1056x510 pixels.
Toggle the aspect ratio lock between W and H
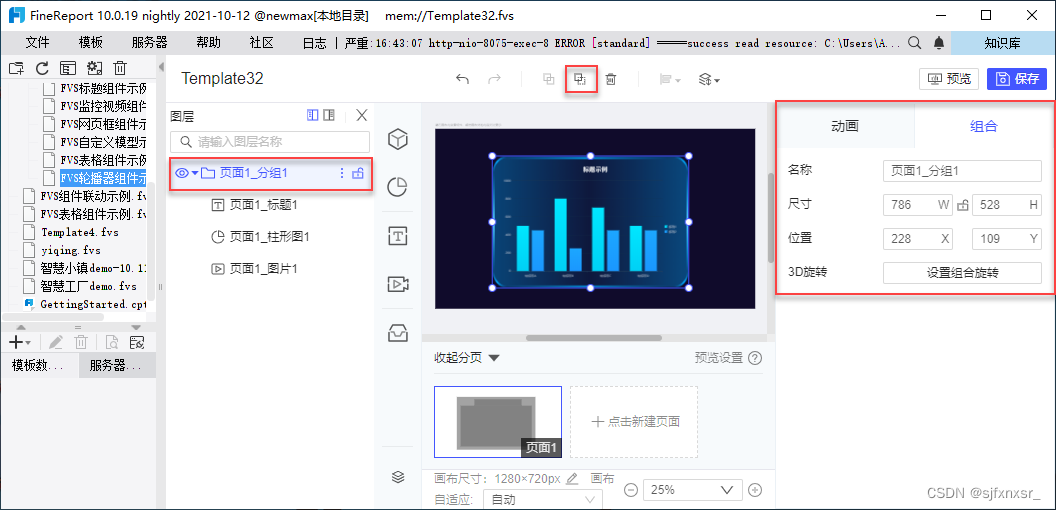[963, 205]
